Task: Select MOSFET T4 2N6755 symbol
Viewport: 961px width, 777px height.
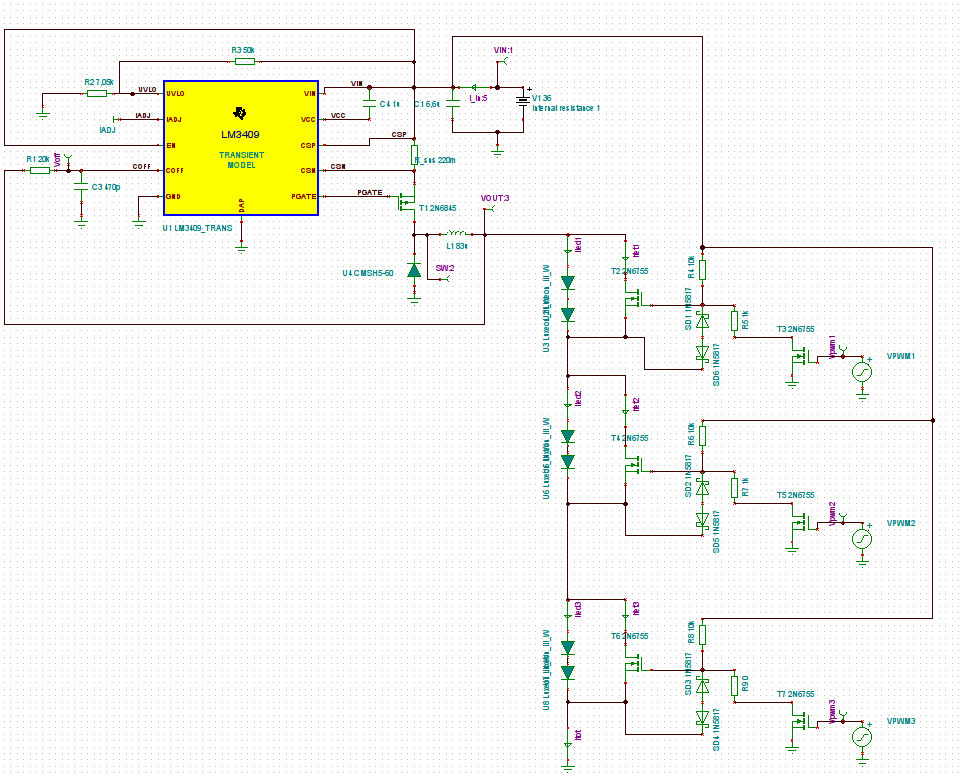Action: pyautogui.click(x=634, y=466)
